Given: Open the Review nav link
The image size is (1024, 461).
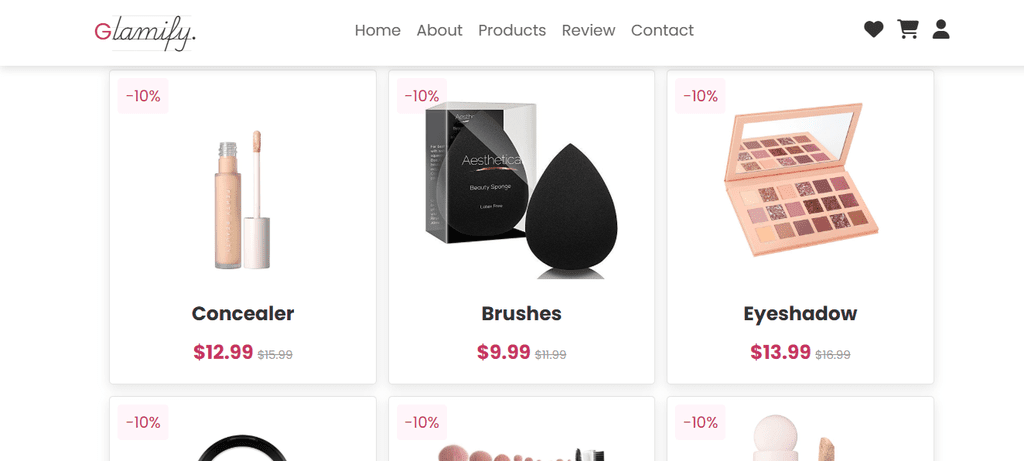Looking at the screenshot, I should (588, 30).
